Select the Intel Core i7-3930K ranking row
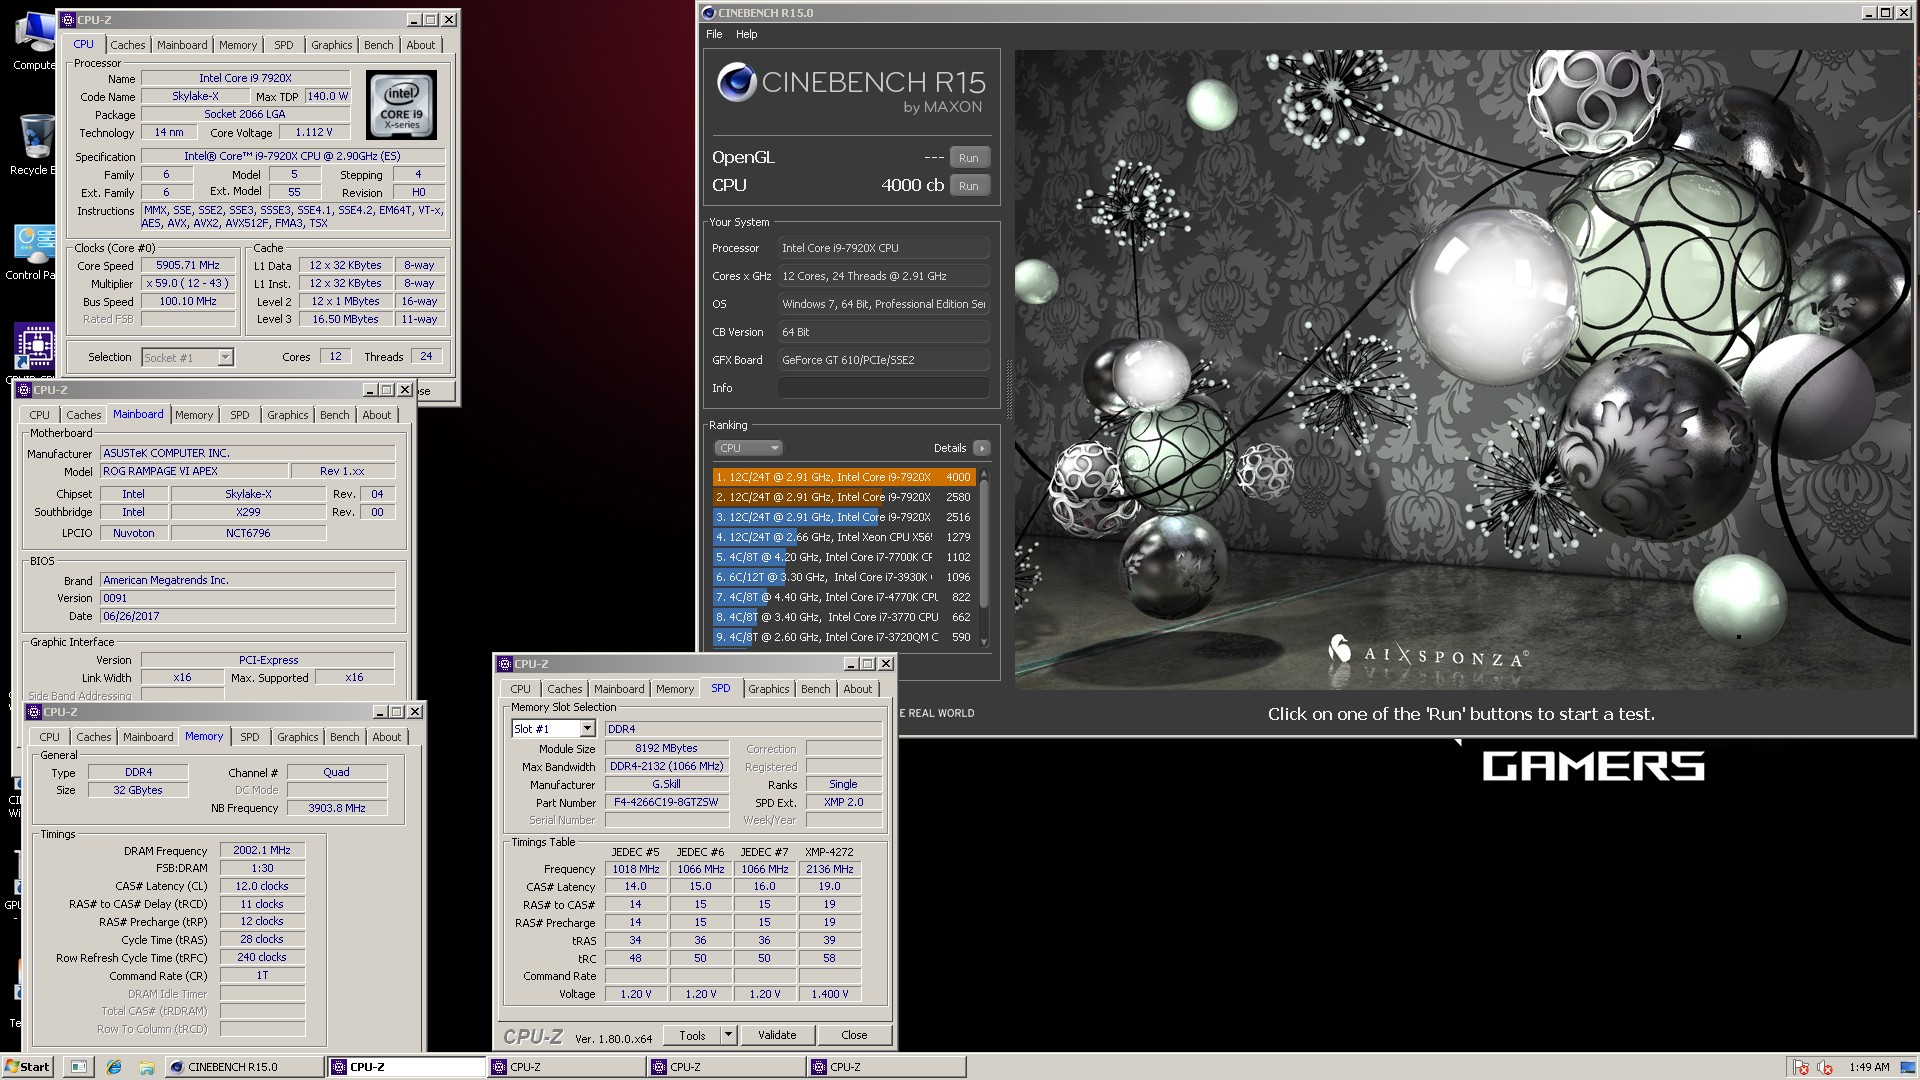 (x=843, y=577)
